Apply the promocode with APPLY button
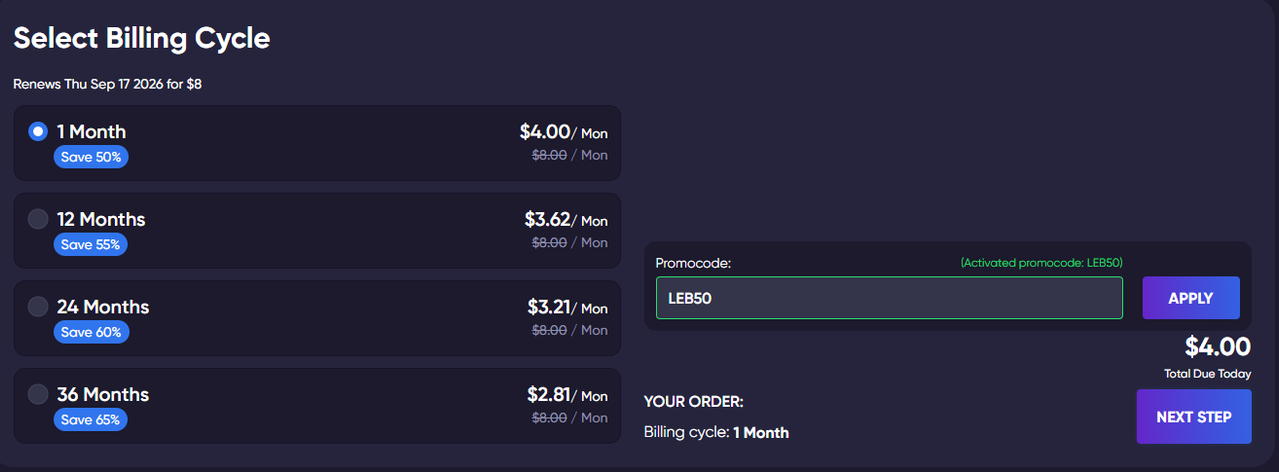The height and width of the screenshot is (472, 1279). click(1191, 298)
